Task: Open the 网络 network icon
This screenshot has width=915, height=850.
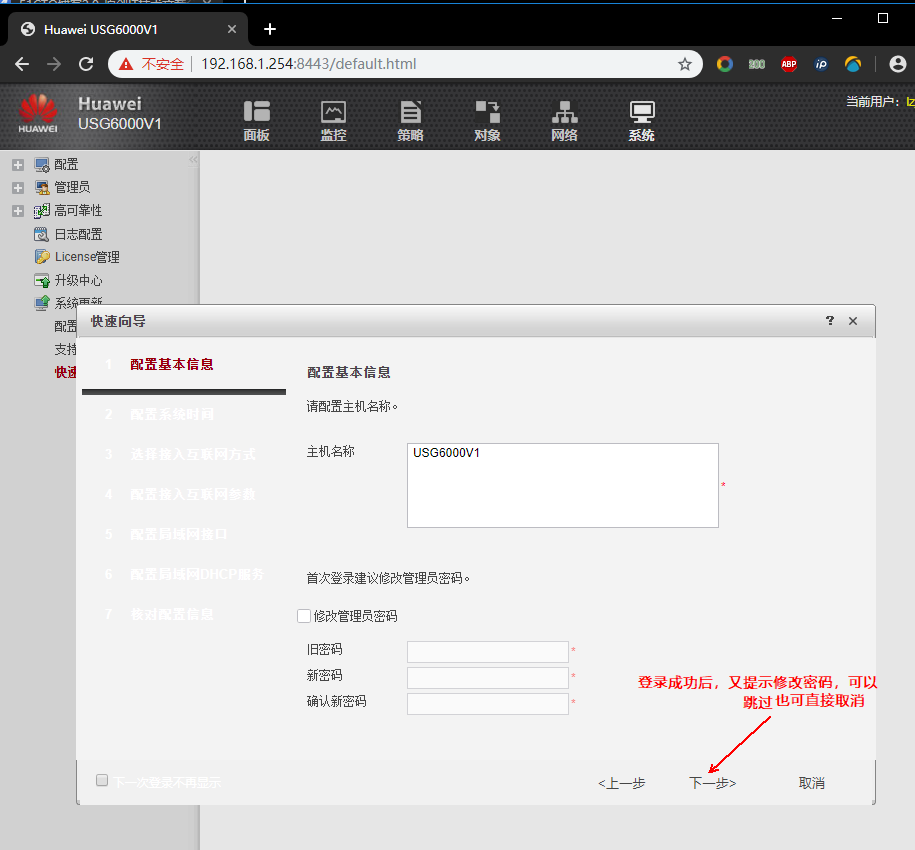Action: click(x=564, y=111)
